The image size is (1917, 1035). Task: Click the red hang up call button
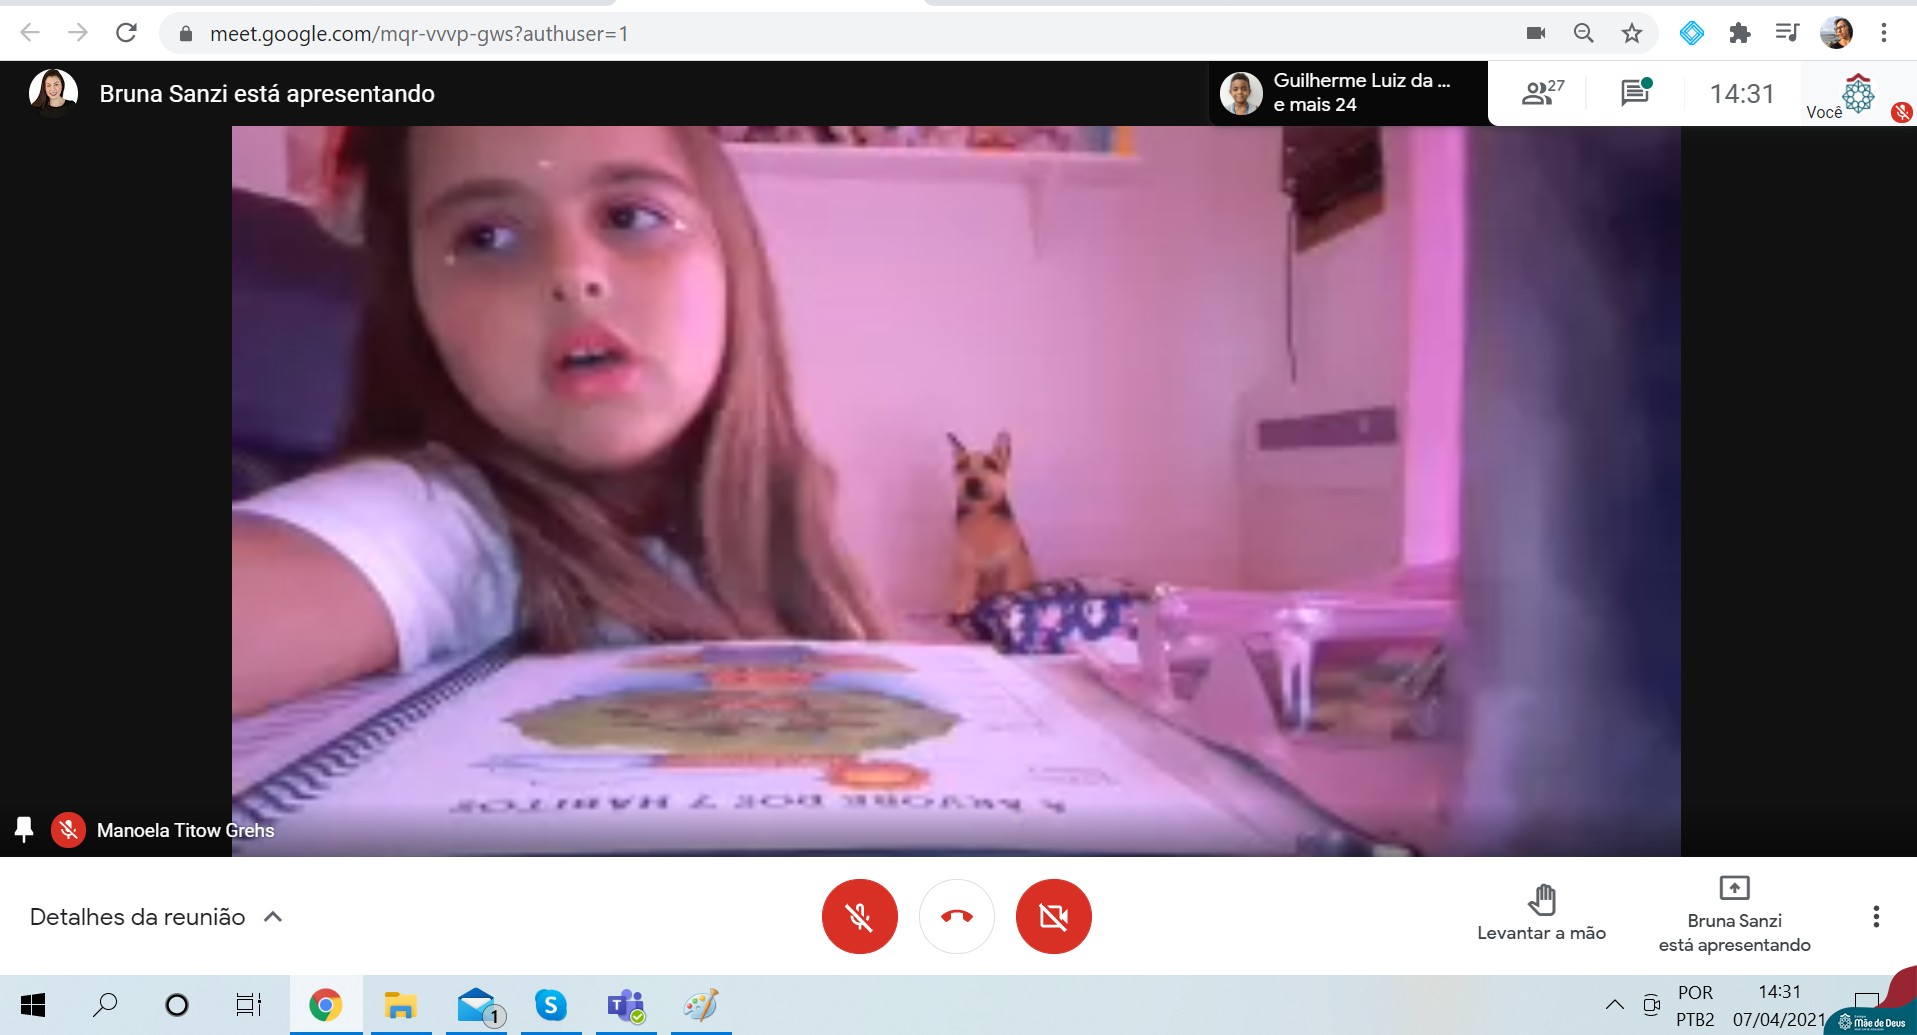[x=956, y=916]
